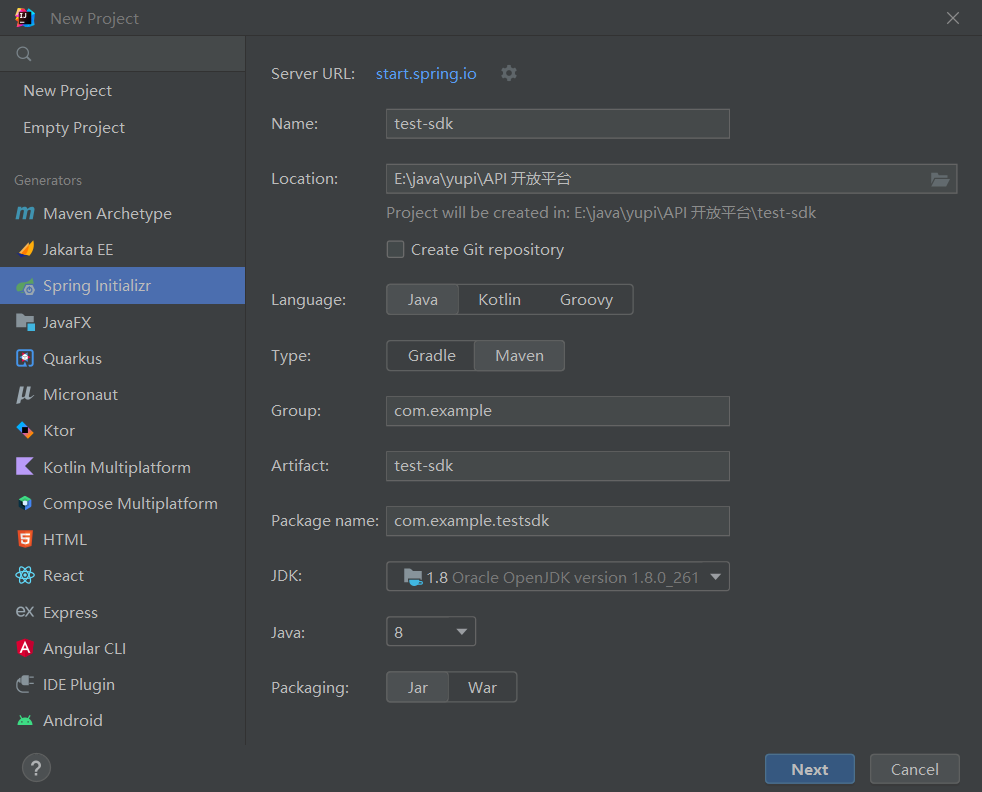Click the Next button
The width and height of the screenshot is (982, 792).
tap(809, 769)
